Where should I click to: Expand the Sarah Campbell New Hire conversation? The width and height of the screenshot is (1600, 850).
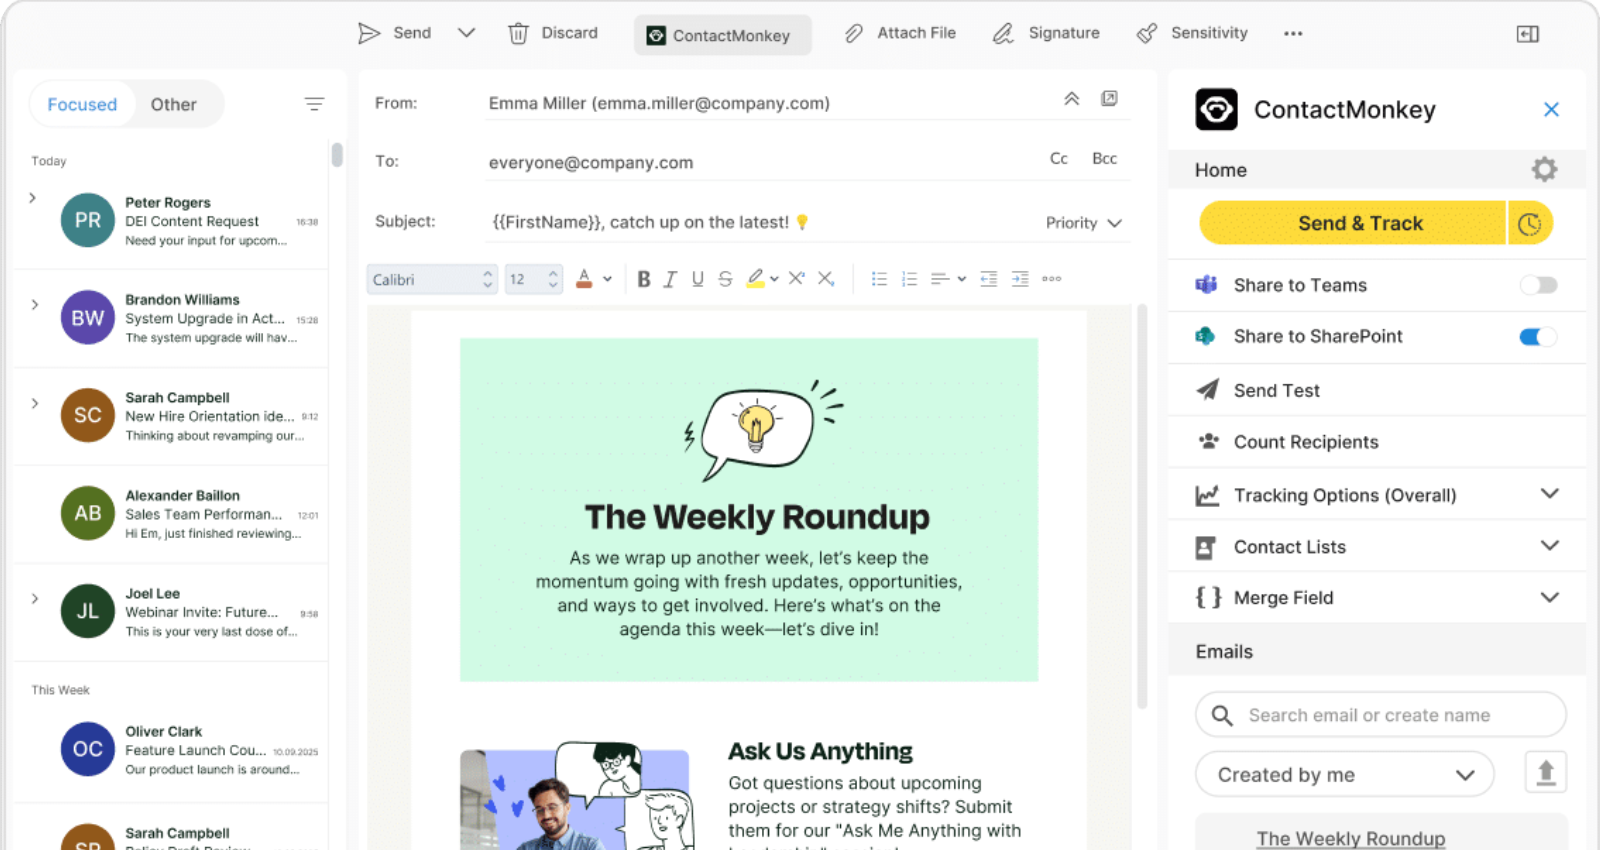[35, 403]
